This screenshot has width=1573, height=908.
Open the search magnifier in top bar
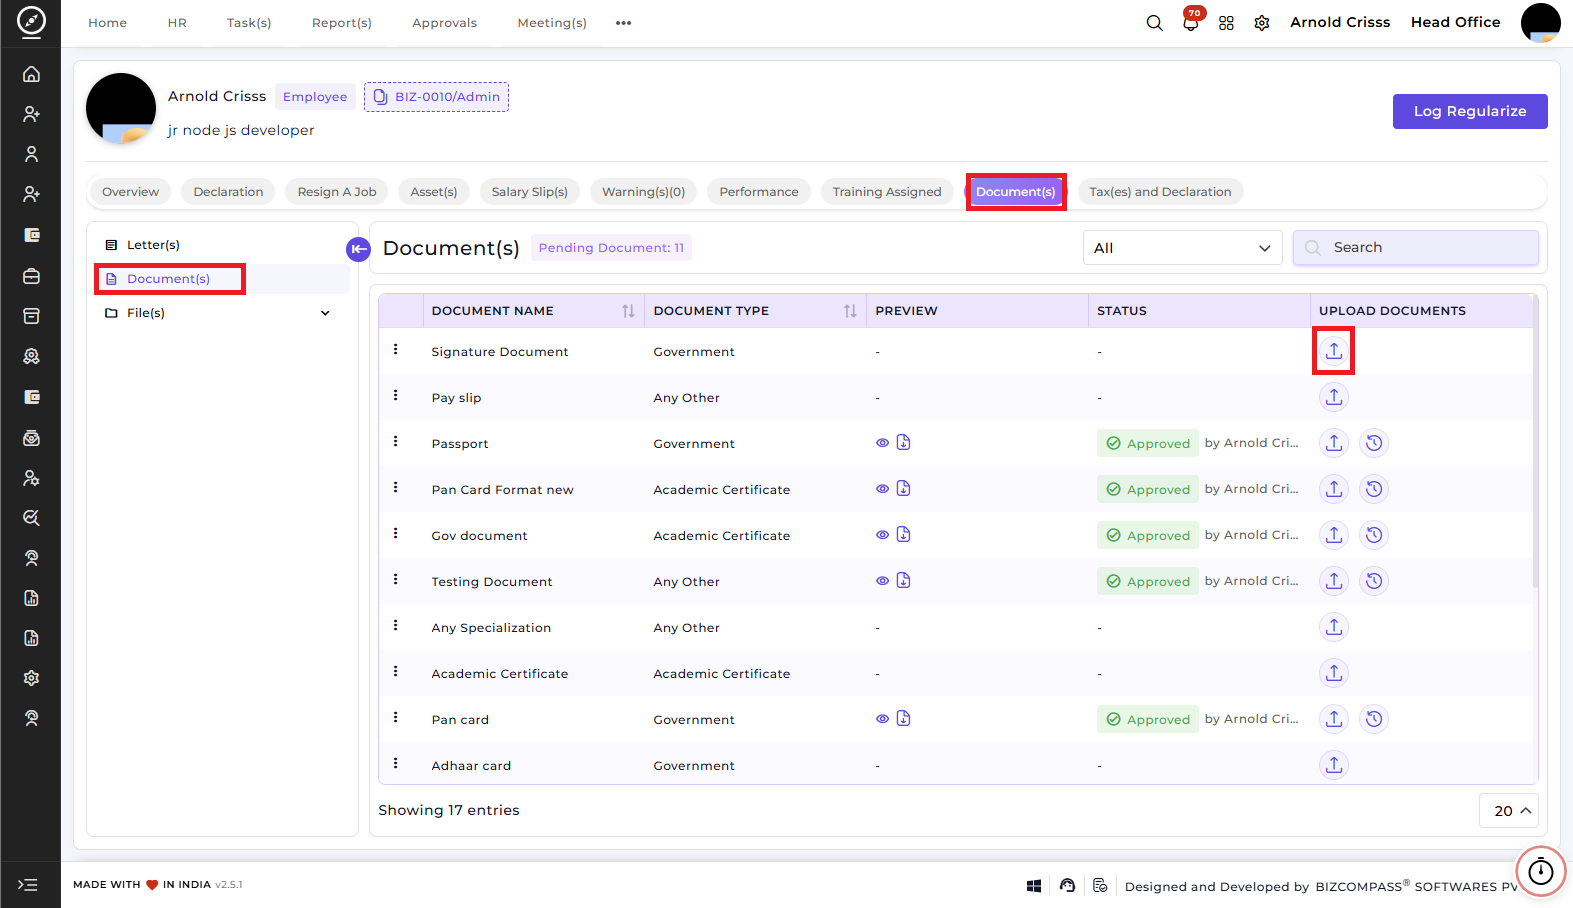click(x=1154, y=23)
